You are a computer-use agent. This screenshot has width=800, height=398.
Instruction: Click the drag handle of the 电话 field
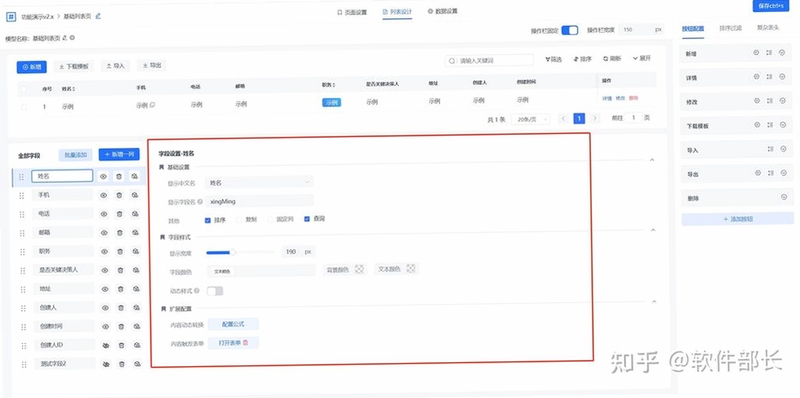21,214
